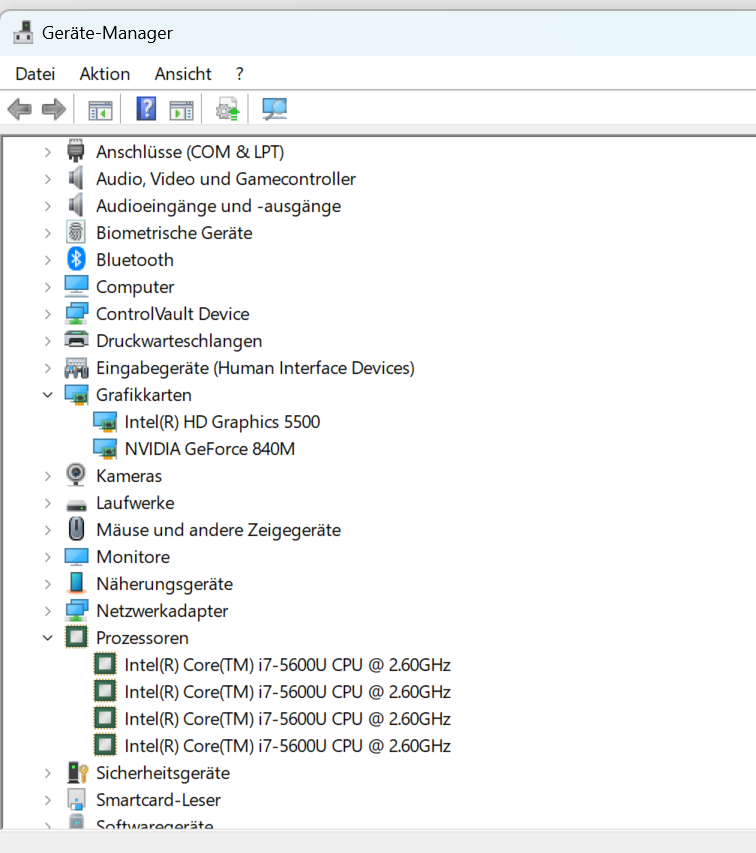Expand the Druckwarteschlangen chevron
Viewport: 756px width, 853px height.
point(48,341)
